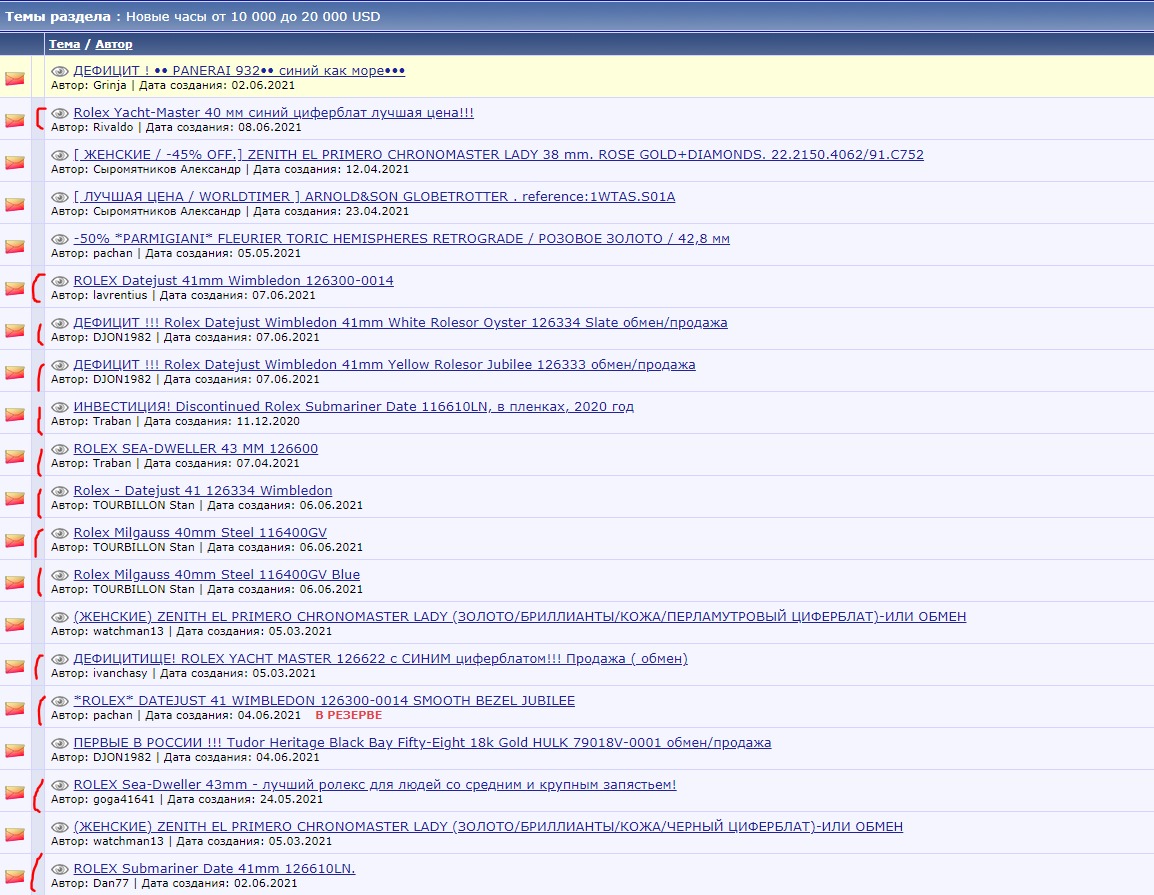Open ROLEX Datejust 41mm Wimbledon 126300-0014 topic
Viewport: 1154px width, 895px height.
[233, 280]
